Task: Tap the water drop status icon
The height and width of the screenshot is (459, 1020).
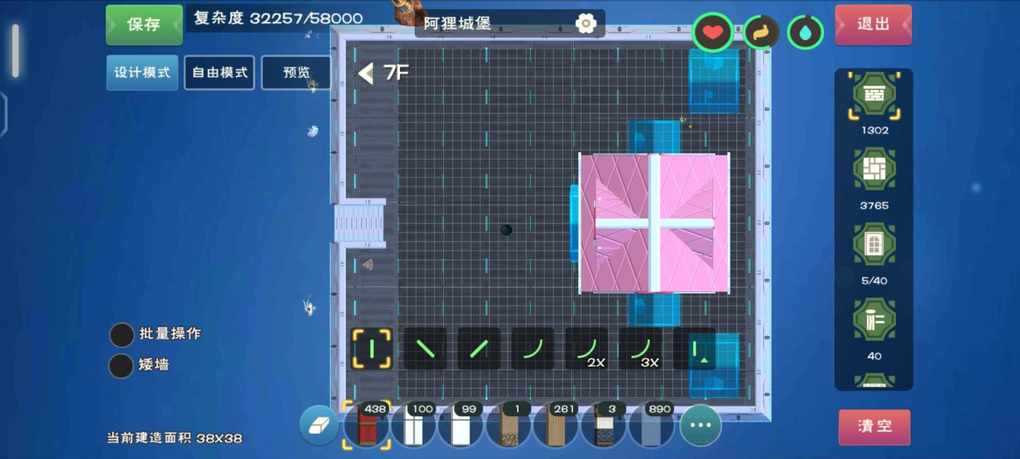Action: [x=805, y=33]
